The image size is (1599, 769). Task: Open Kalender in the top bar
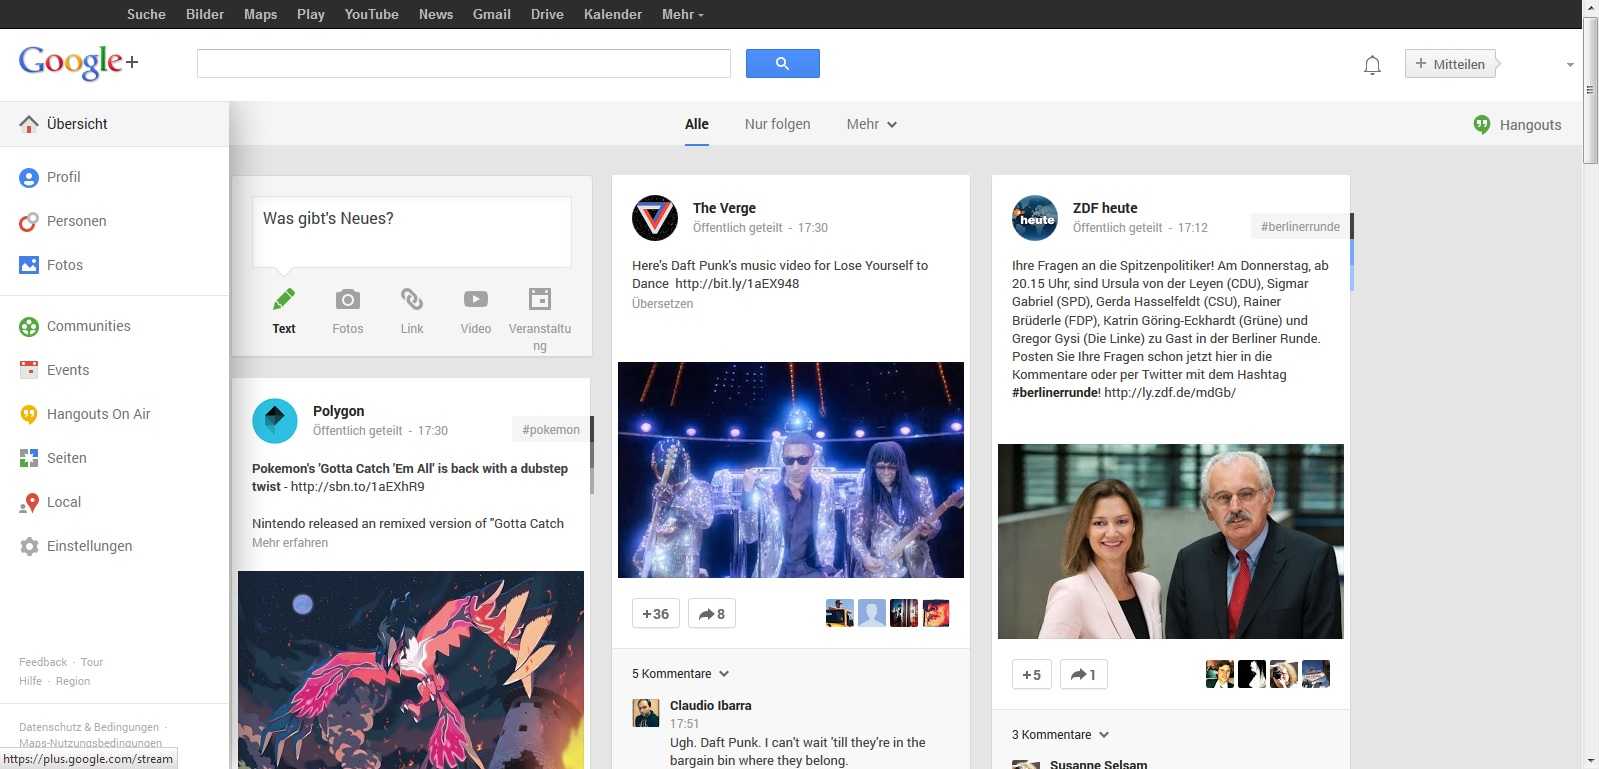(x=613, y=14)
